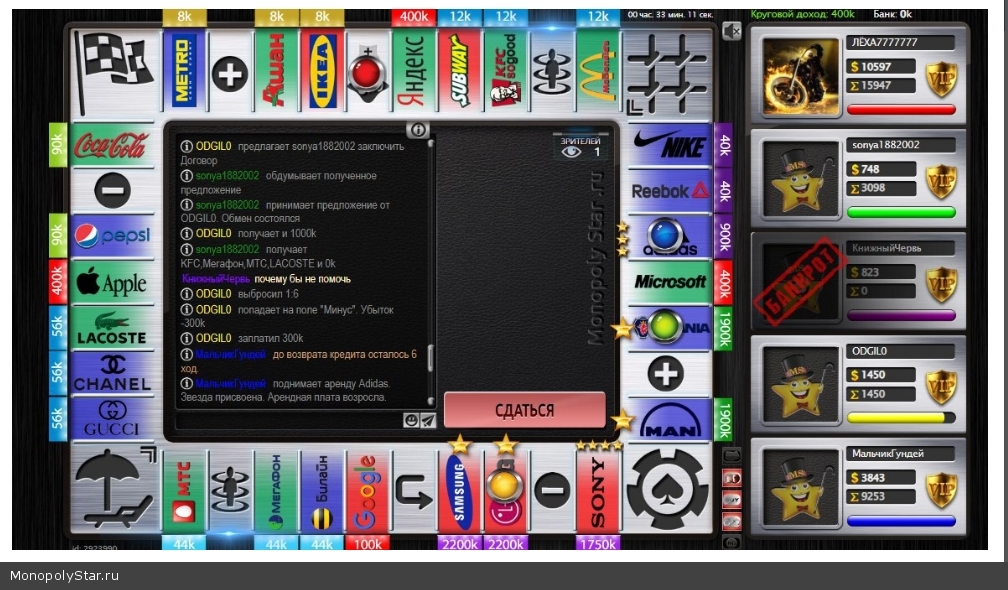
Task: Select the SONY property cell
Action: [x=598, y=492]
